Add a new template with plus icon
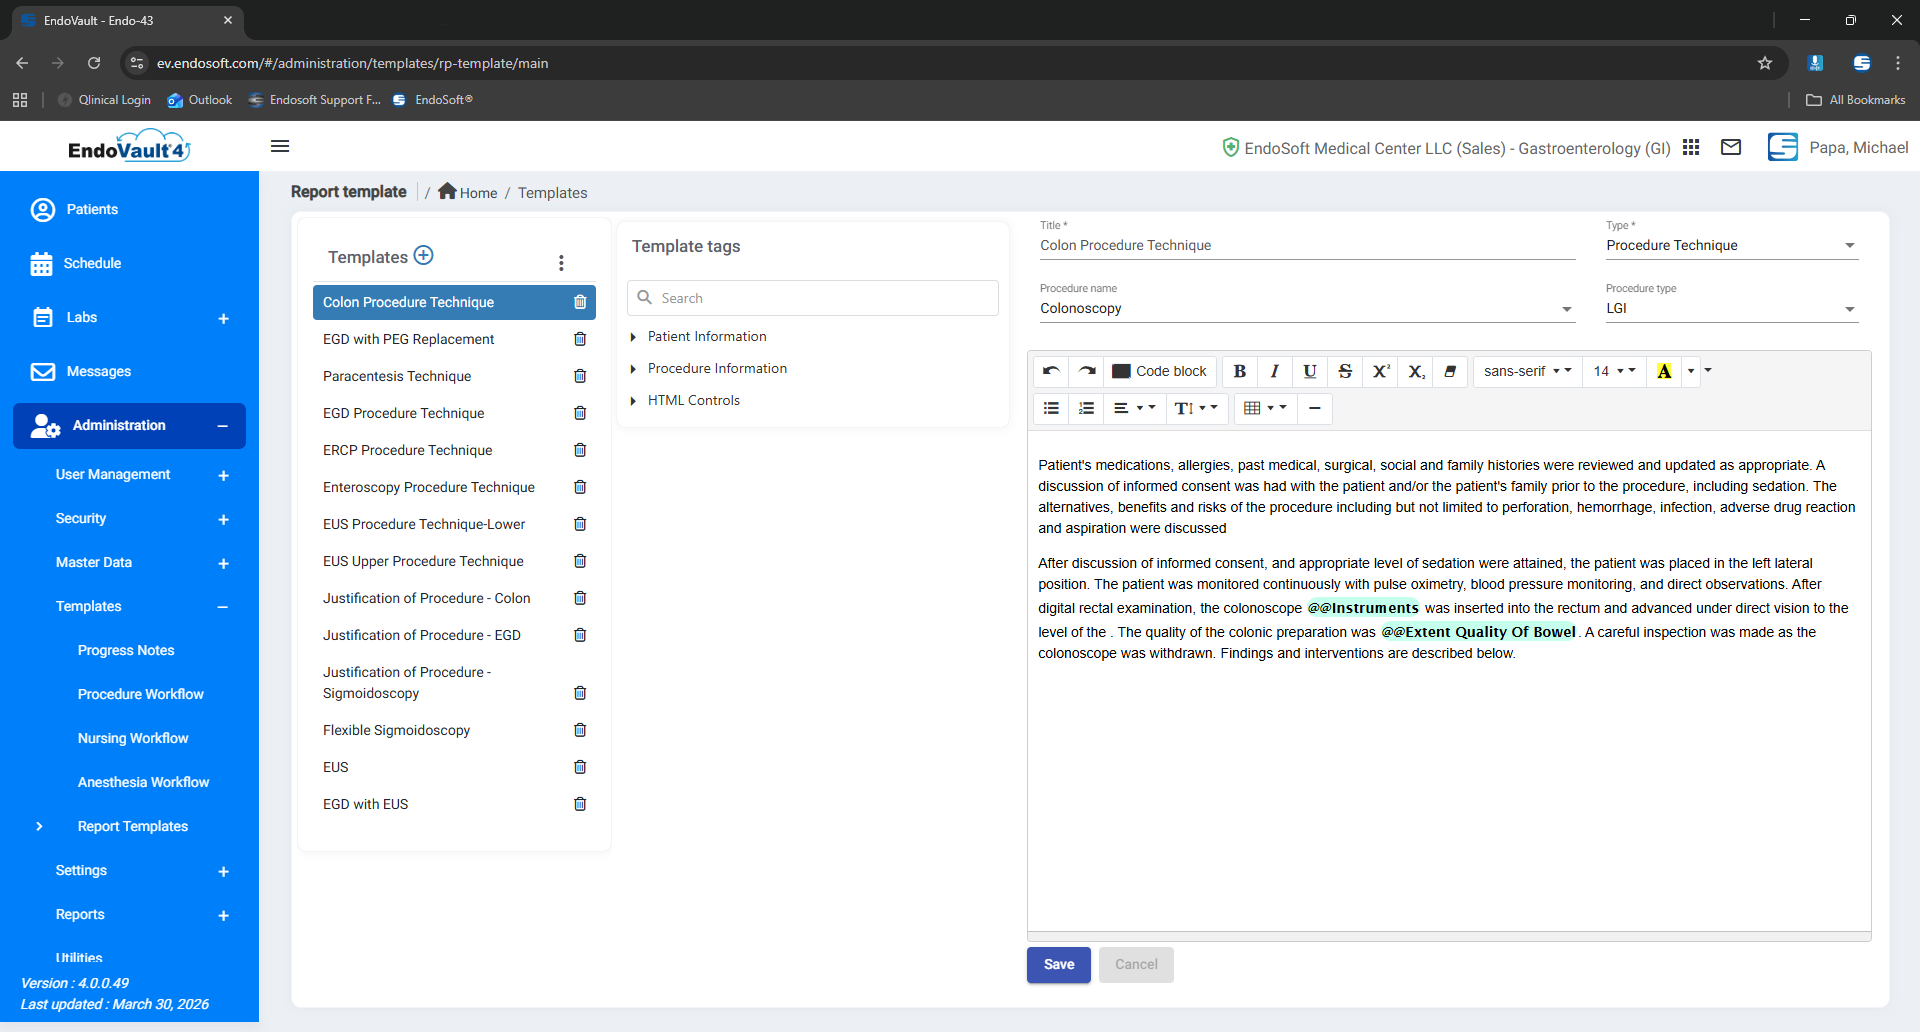This screenshot has height=1032, width=1920. 424,255
